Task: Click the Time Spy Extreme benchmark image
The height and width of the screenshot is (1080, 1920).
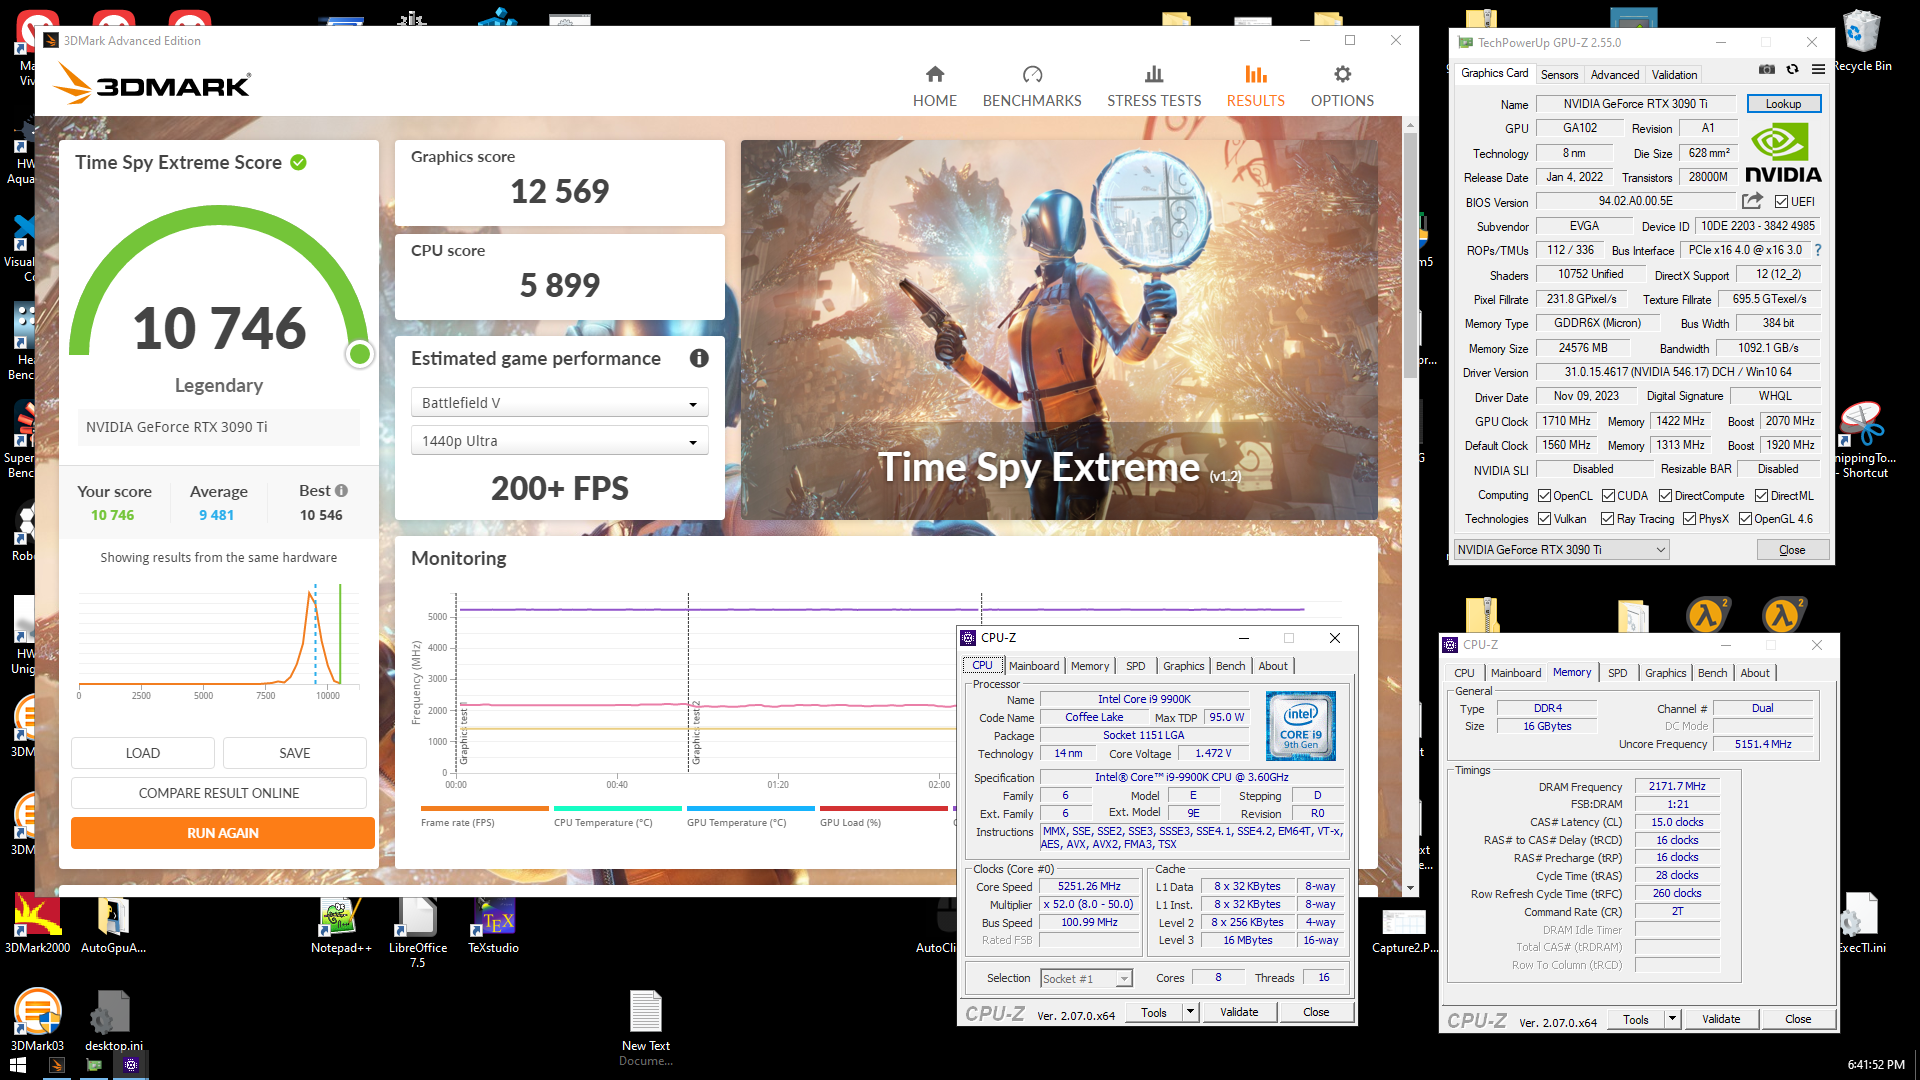Action: point(1059,330)
